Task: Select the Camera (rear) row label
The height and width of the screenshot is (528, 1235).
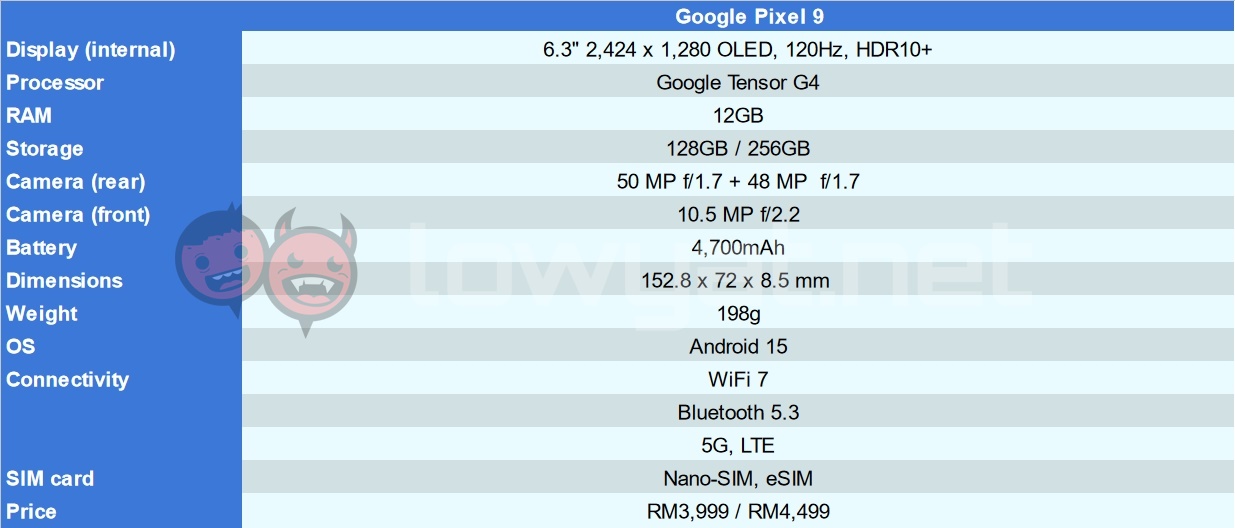Action: pos(75,181)
